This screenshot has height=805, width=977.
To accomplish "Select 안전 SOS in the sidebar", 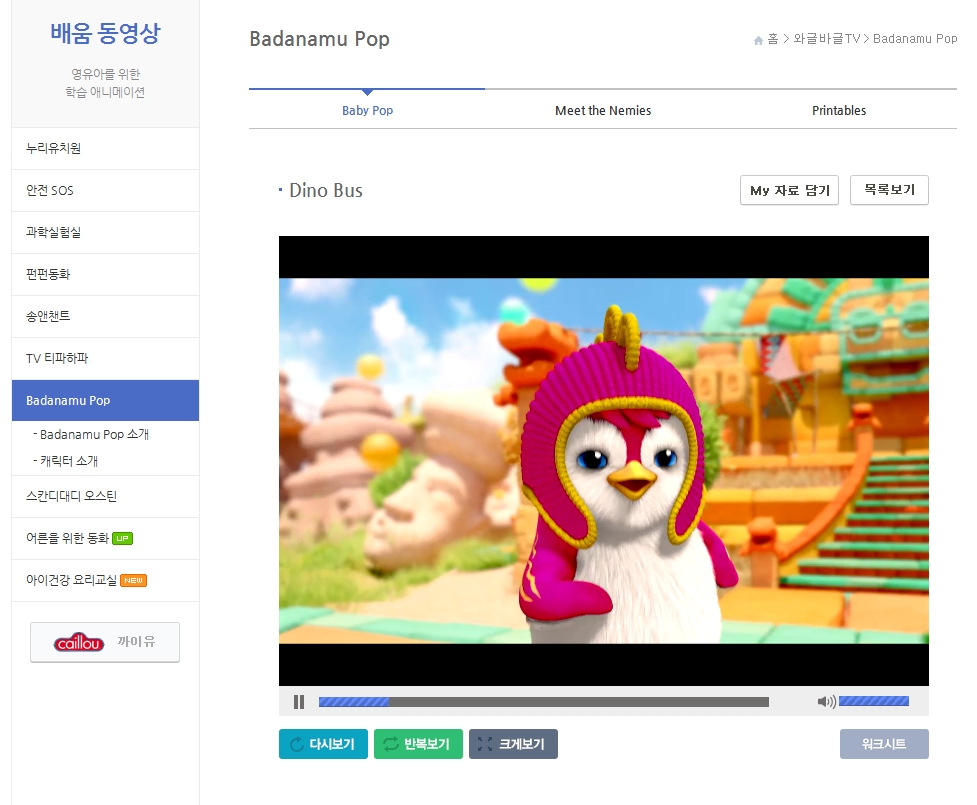I will coord(105,191).
